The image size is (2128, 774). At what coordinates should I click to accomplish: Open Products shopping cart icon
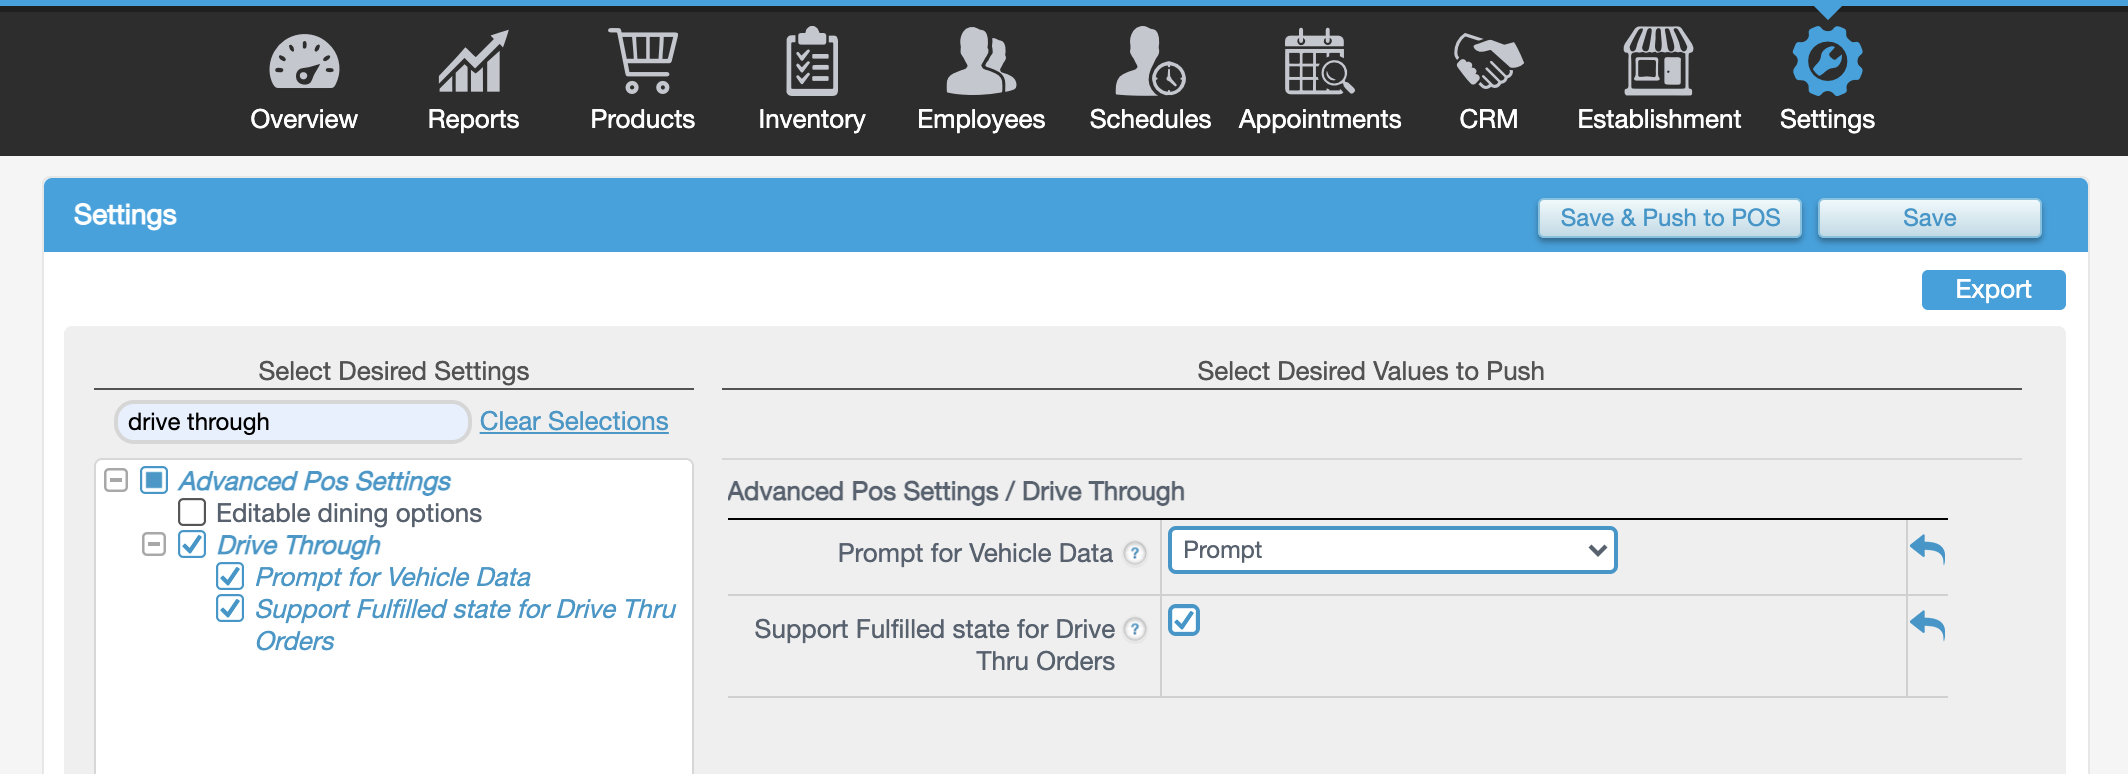[x=642, y=62]
